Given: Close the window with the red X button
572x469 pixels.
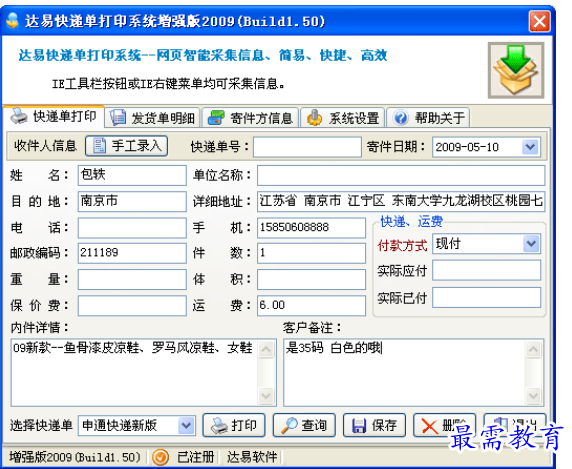Looking at the screenshot, I should [539, 22].
